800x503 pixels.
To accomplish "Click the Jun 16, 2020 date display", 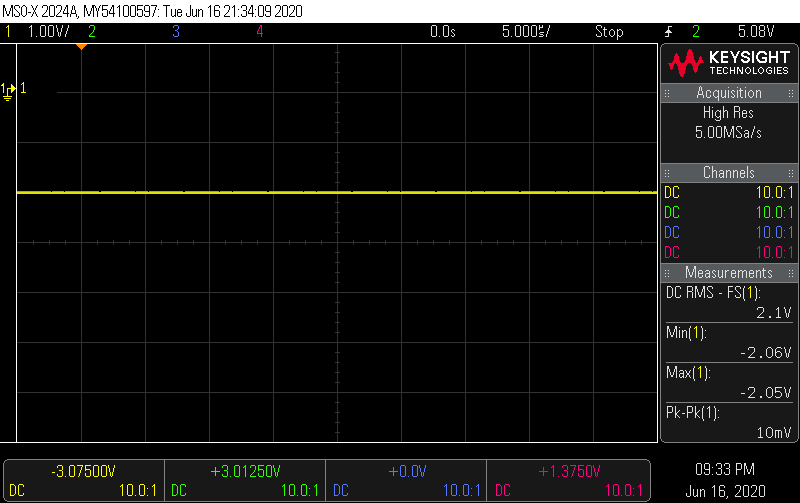I will click(725, 491).
